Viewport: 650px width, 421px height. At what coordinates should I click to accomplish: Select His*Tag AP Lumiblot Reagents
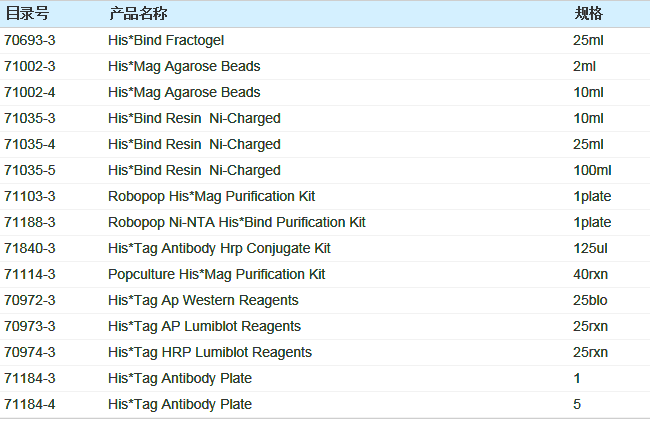point(204,327)
